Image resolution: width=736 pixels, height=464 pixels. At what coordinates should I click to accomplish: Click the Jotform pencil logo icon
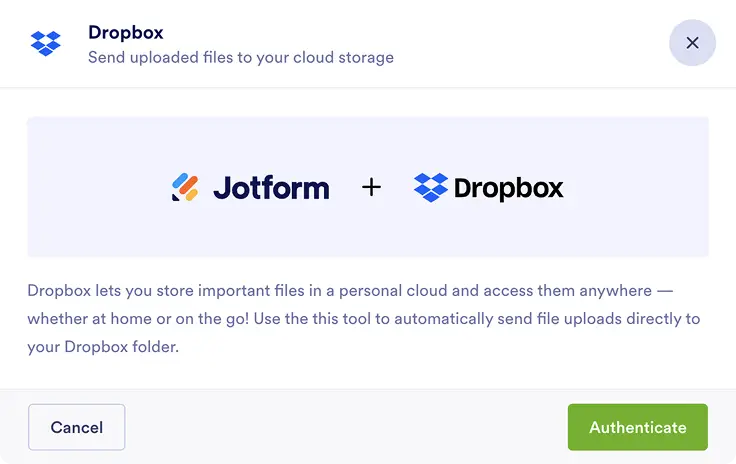click(185, 187)
